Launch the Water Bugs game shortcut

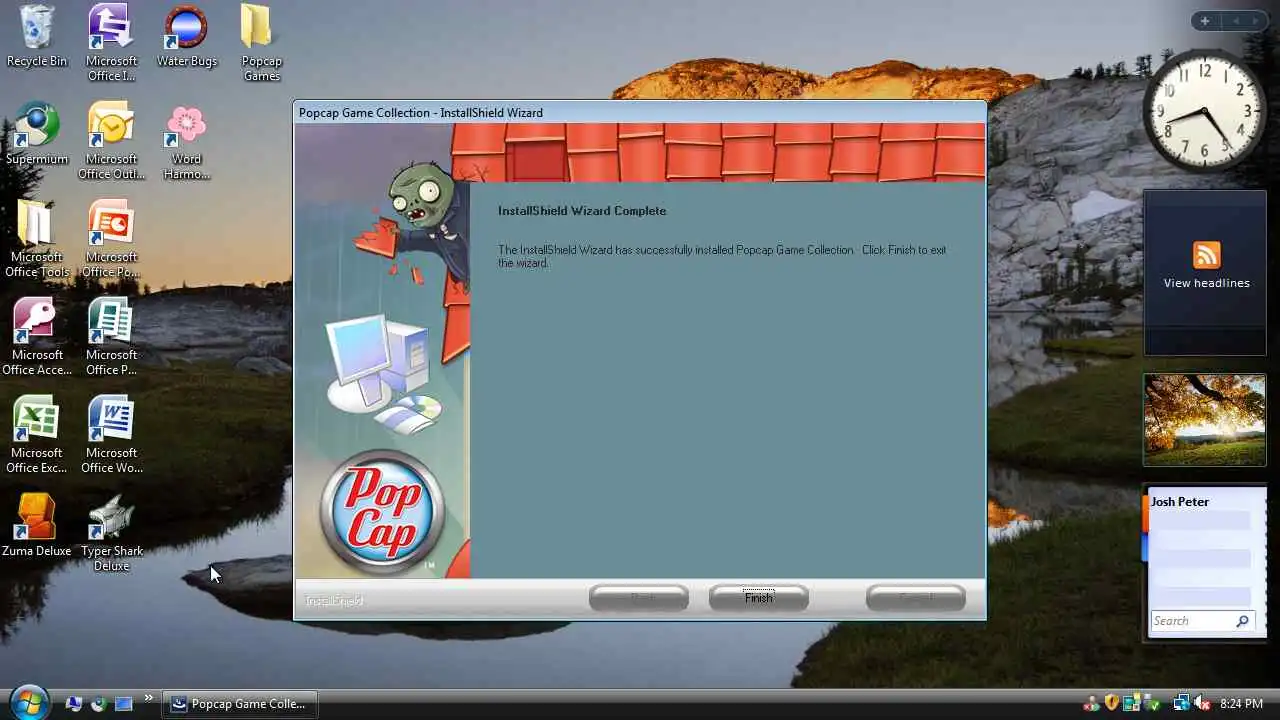(186, 37)
